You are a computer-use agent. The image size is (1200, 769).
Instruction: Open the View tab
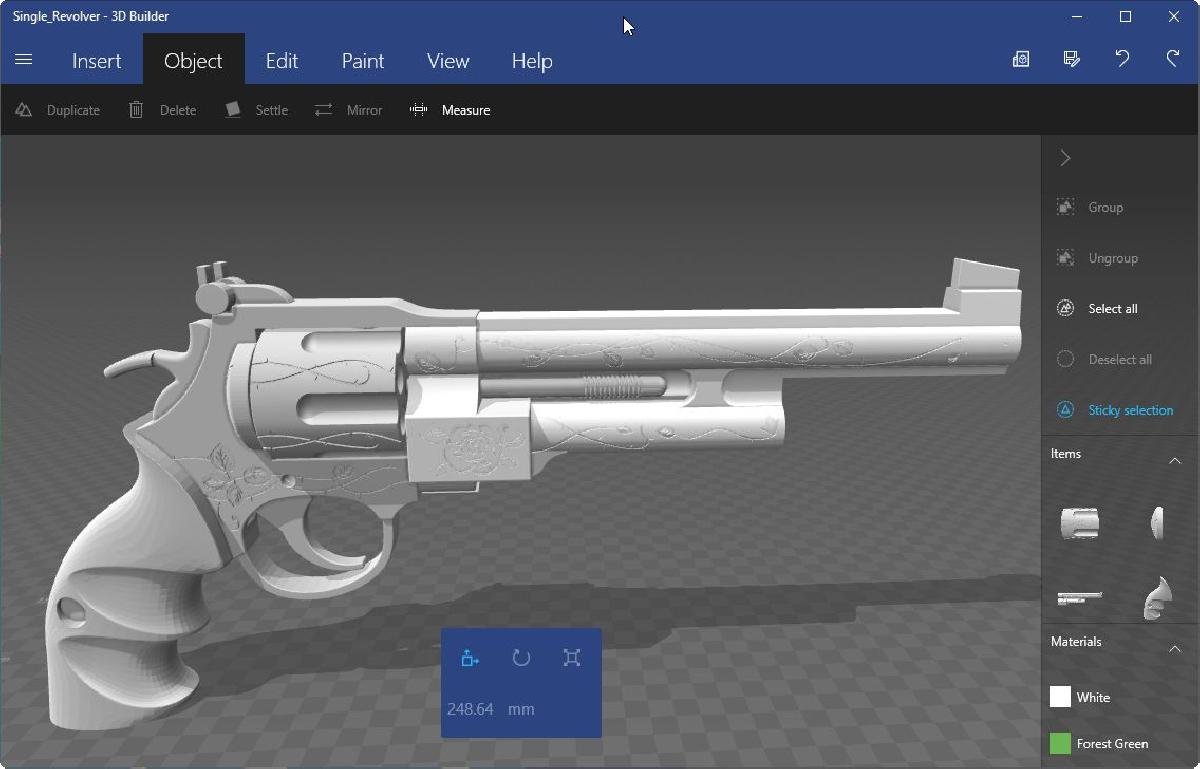pyautogui.click(x=448, y=61)
